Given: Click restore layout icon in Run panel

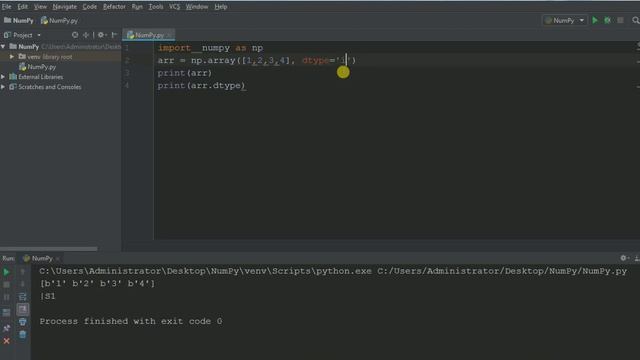Looking at the screenshot, I should (x=7, y=313).
